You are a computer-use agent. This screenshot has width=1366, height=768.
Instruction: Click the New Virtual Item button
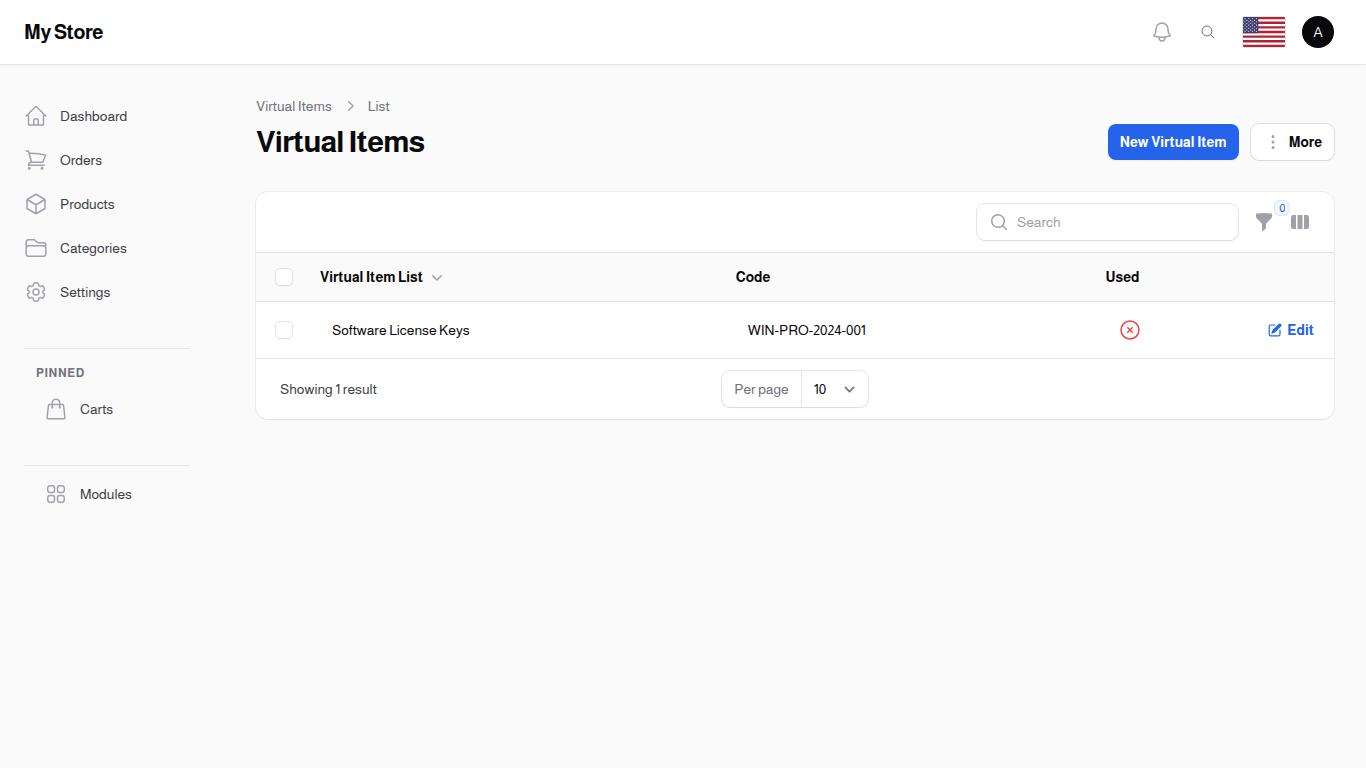(1173, 142)
